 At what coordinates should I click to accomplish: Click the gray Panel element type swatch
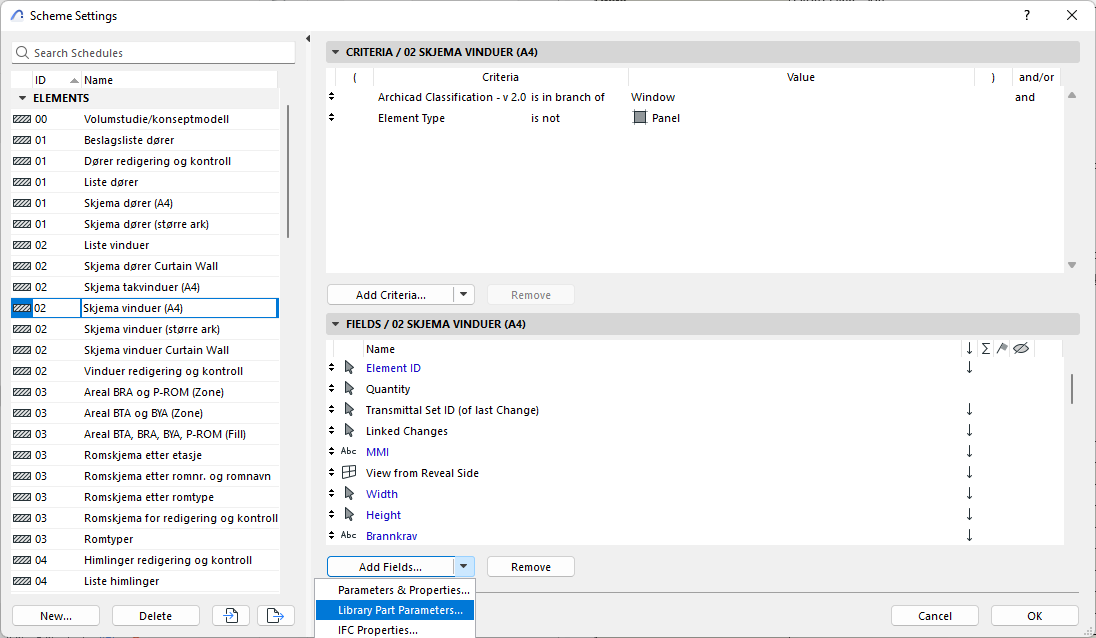(640, 118)
